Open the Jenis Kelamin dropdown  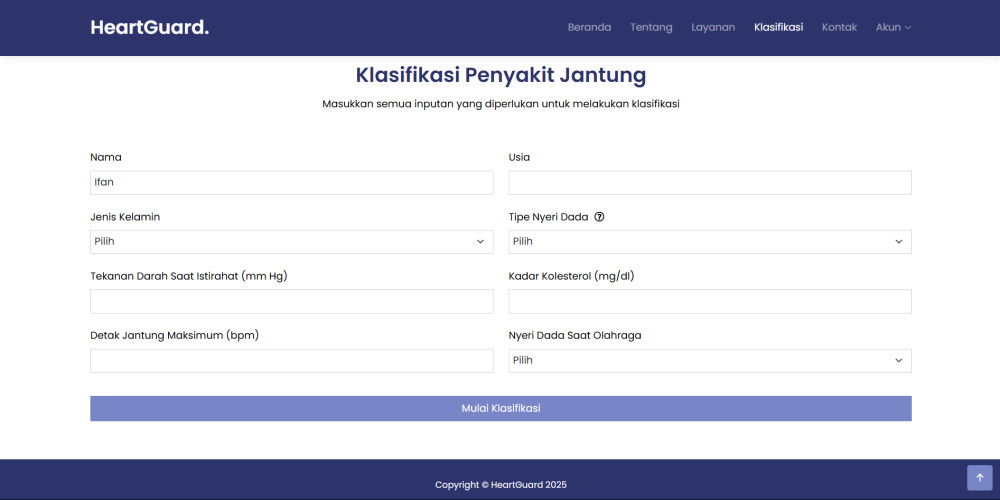(291, 242)
